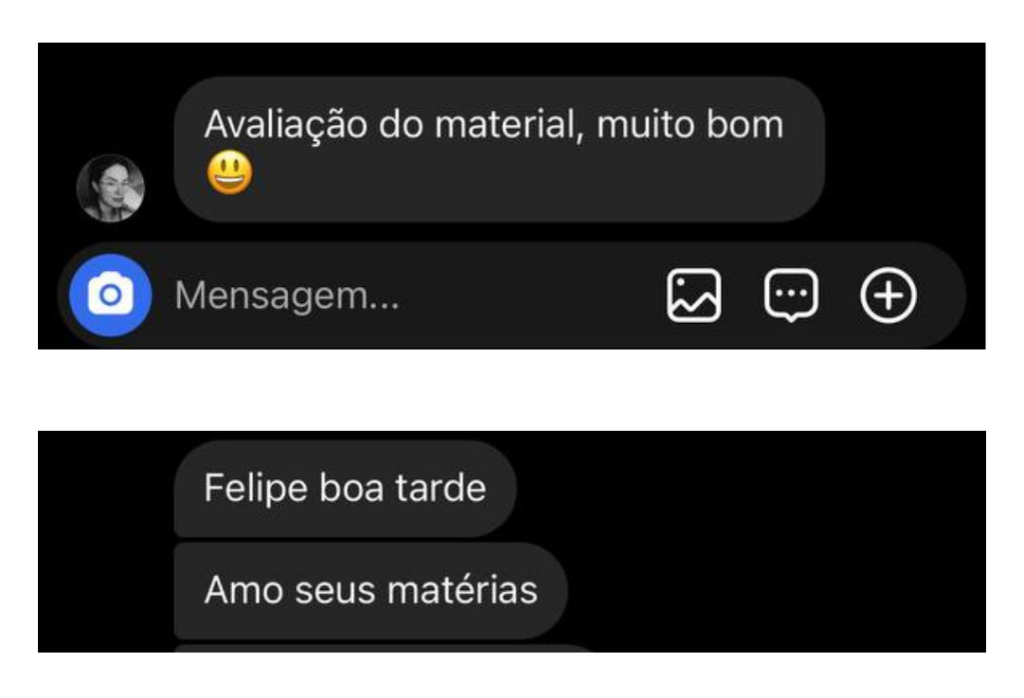The image size is (1024, 698).
Task: Open the blue camera button
Action: 110,295
